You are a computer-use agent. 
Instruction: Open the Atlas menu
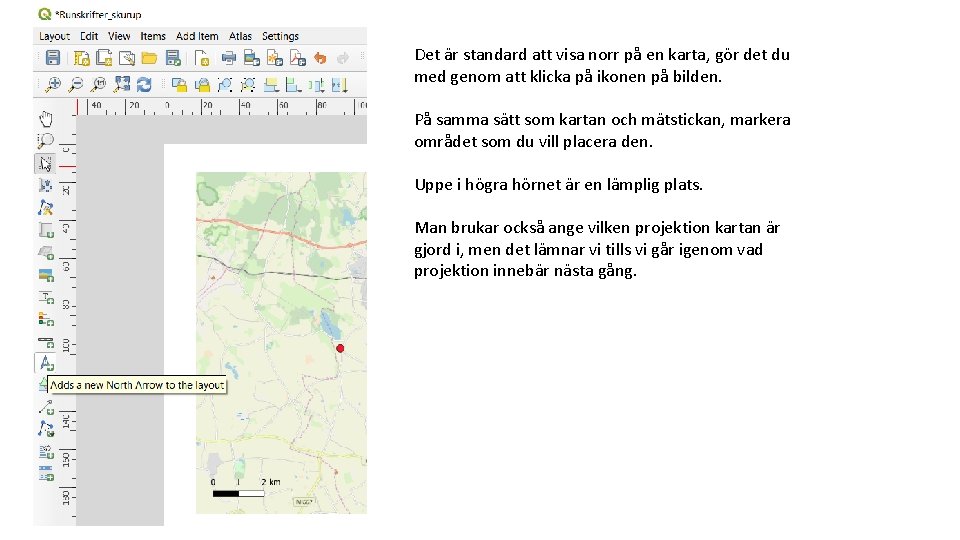tap(240, 36)
